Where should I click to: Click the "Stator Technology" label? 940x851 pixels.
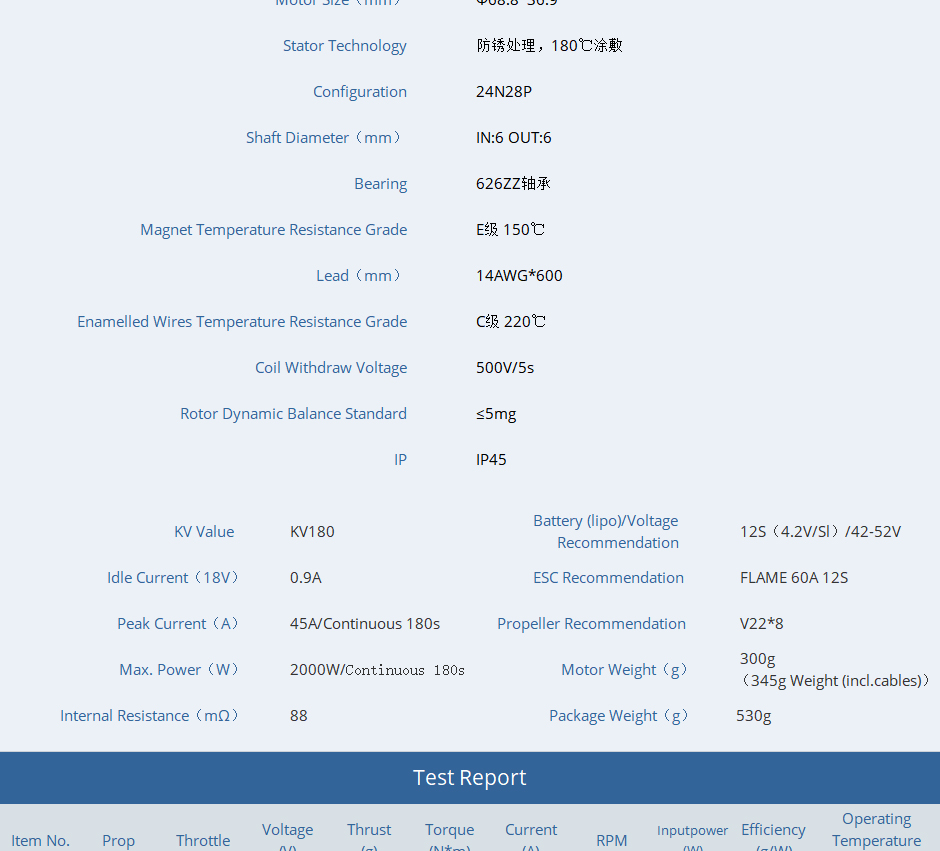(x=345, y=46)
